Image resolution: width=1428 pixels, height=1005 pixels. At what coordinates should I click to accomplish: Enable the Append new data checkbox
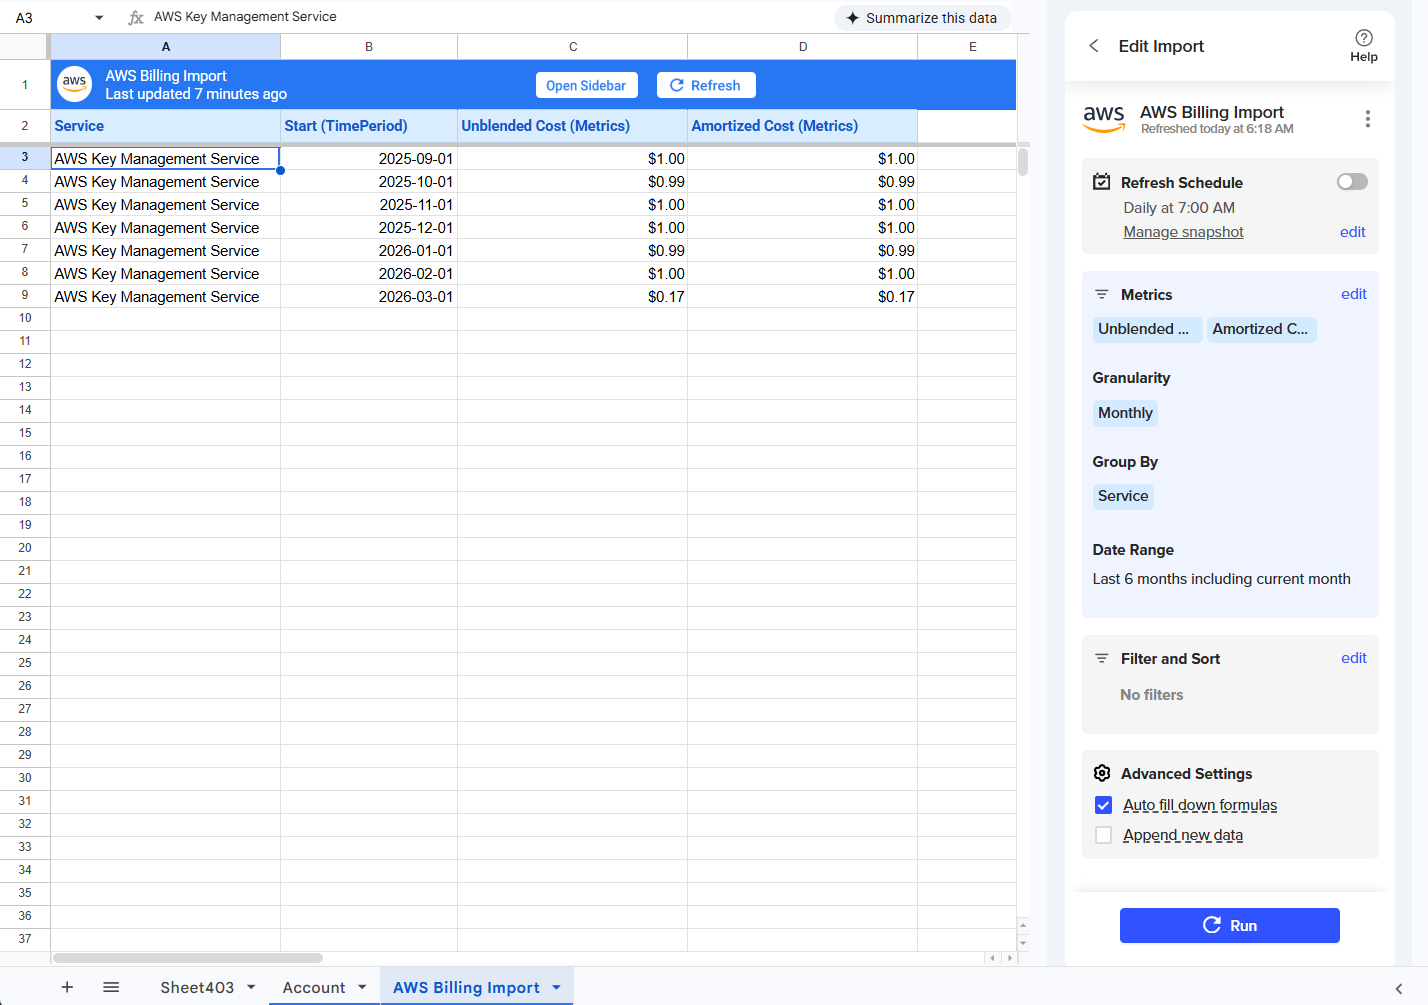click(1103, 835)
